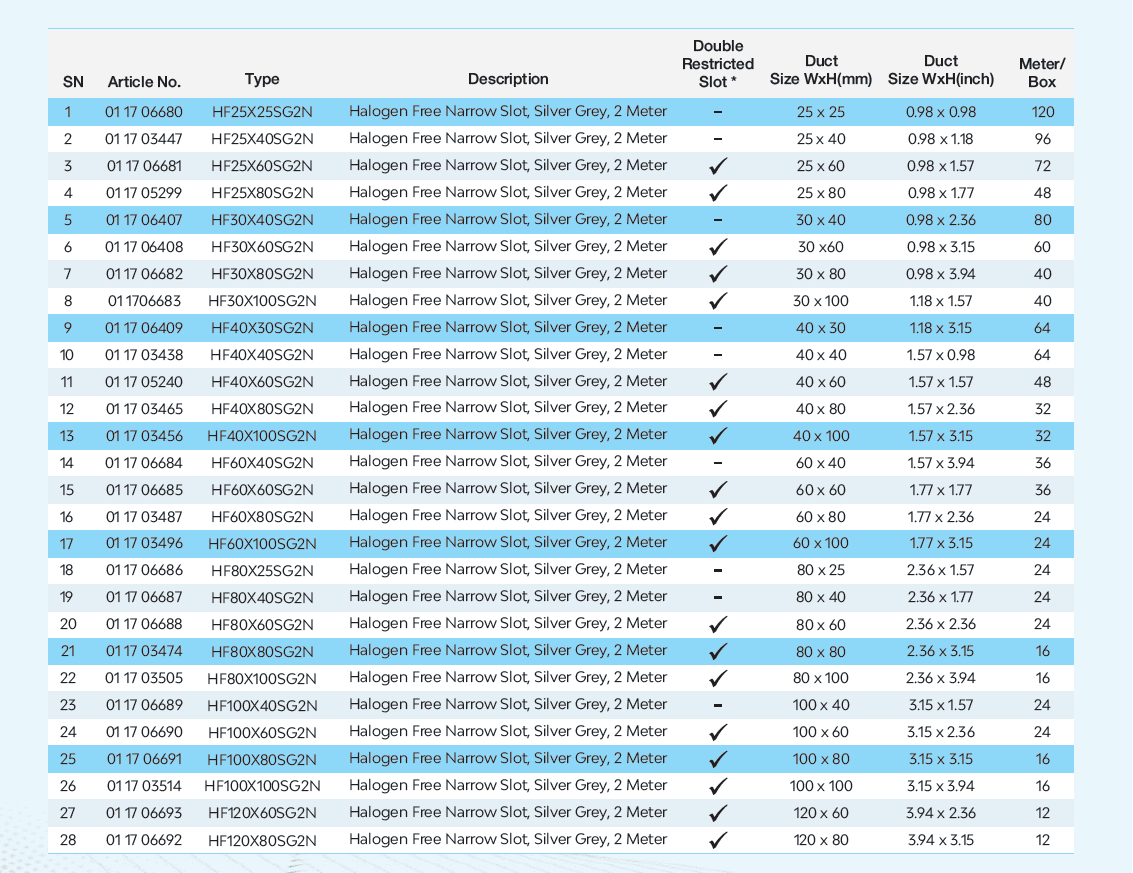Select article number 01 17 06680
The image size is (1133, 873).
click(x=144, y=112)
